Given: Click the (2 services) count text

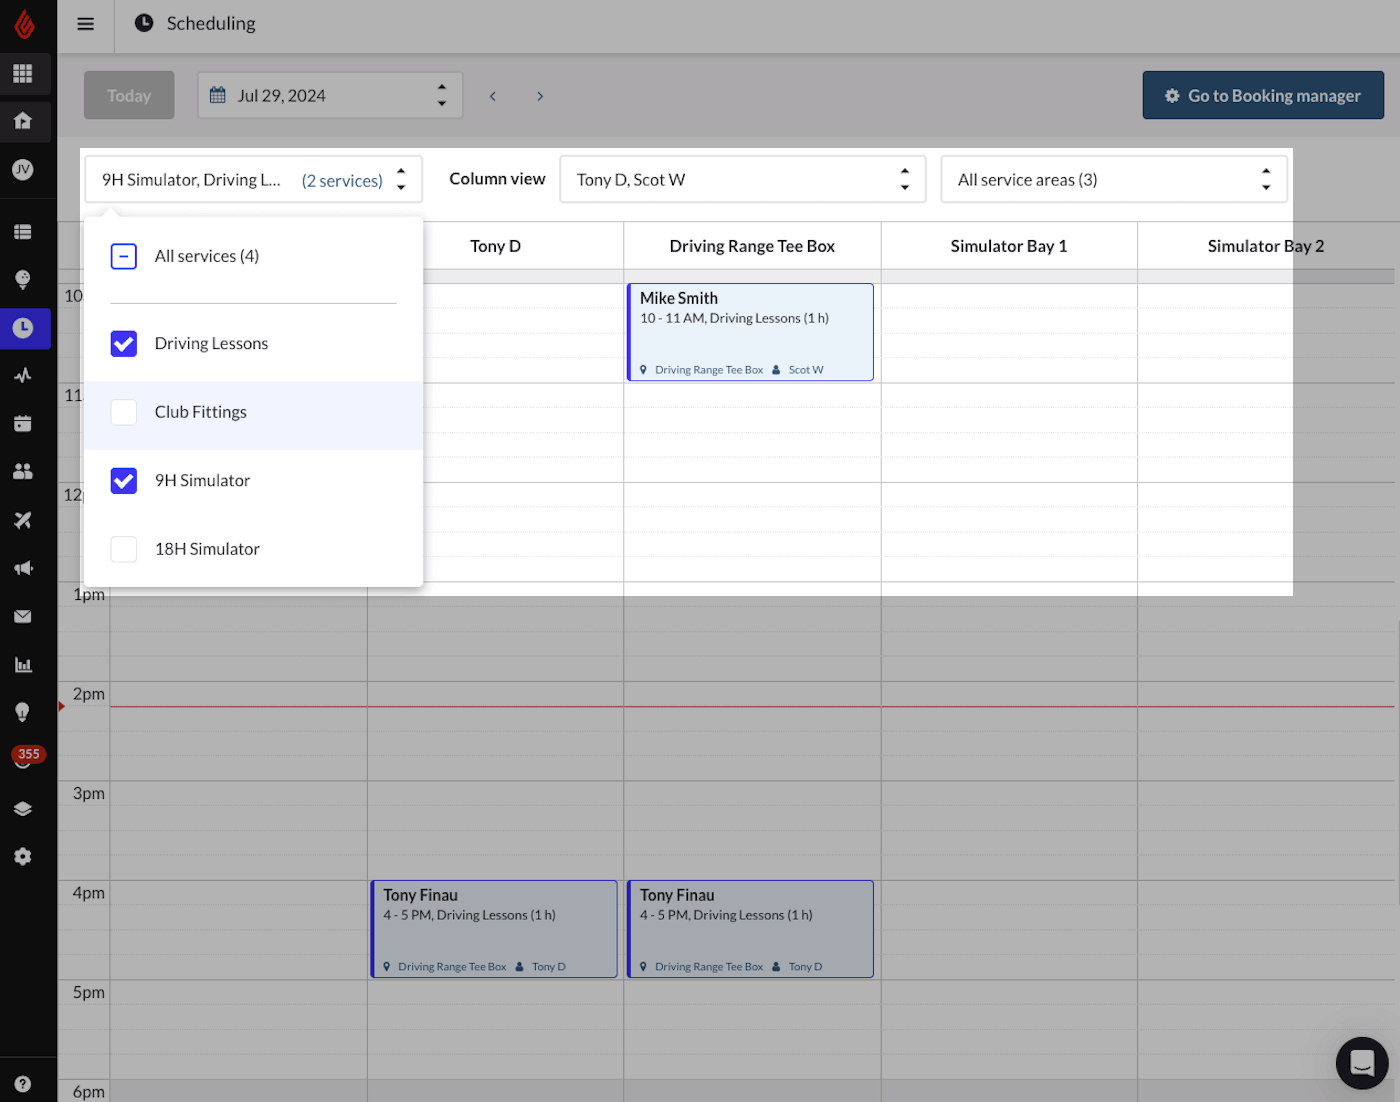Looking at the screenshot, I should [x=342, y=181].
